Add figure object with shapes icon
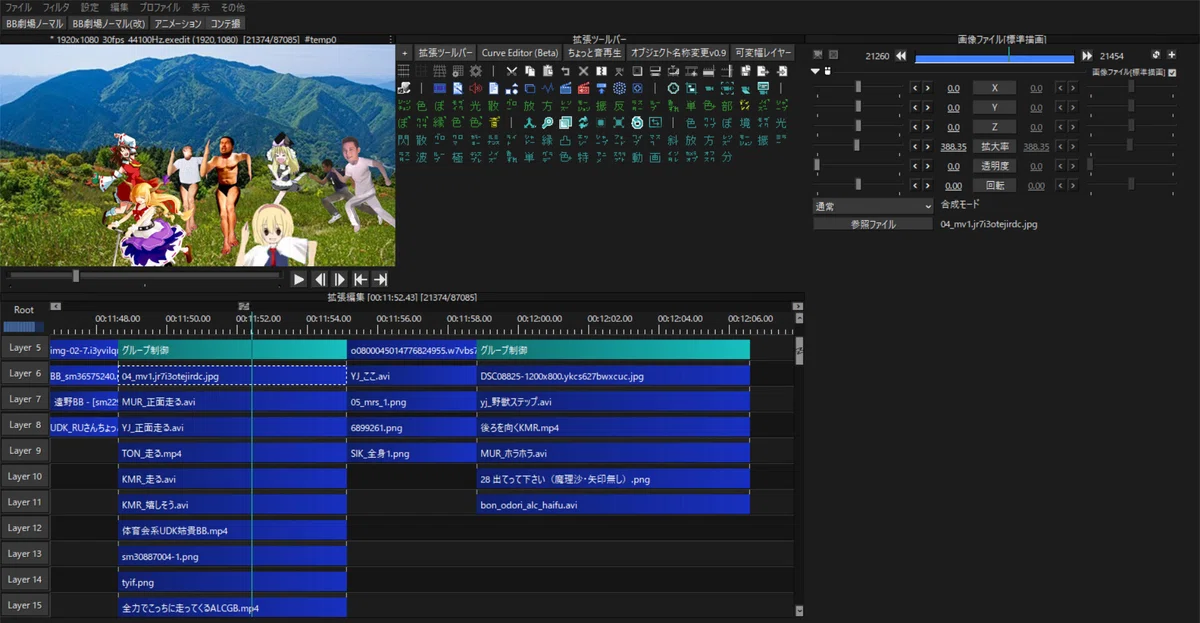The width and height of the screenshot is (1200, 623). click(512, 88)
